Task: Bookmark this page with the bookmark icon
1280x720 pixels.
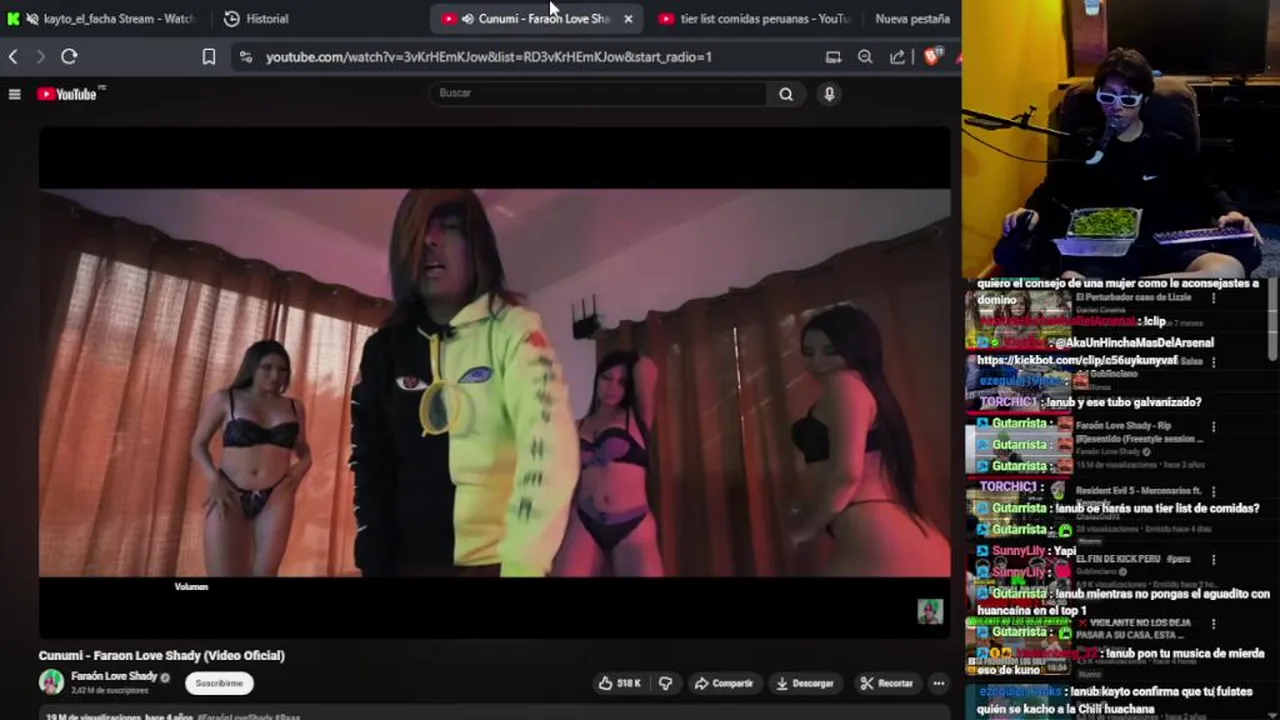Action: coord(208,57)
